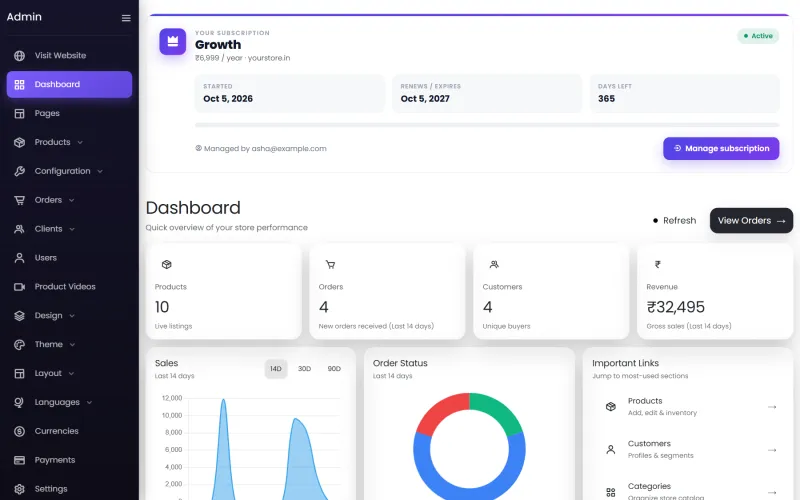The image size is (800, 500).
Task: Click the Dashboard grid icon in sidebar
Action: (19, 85)
